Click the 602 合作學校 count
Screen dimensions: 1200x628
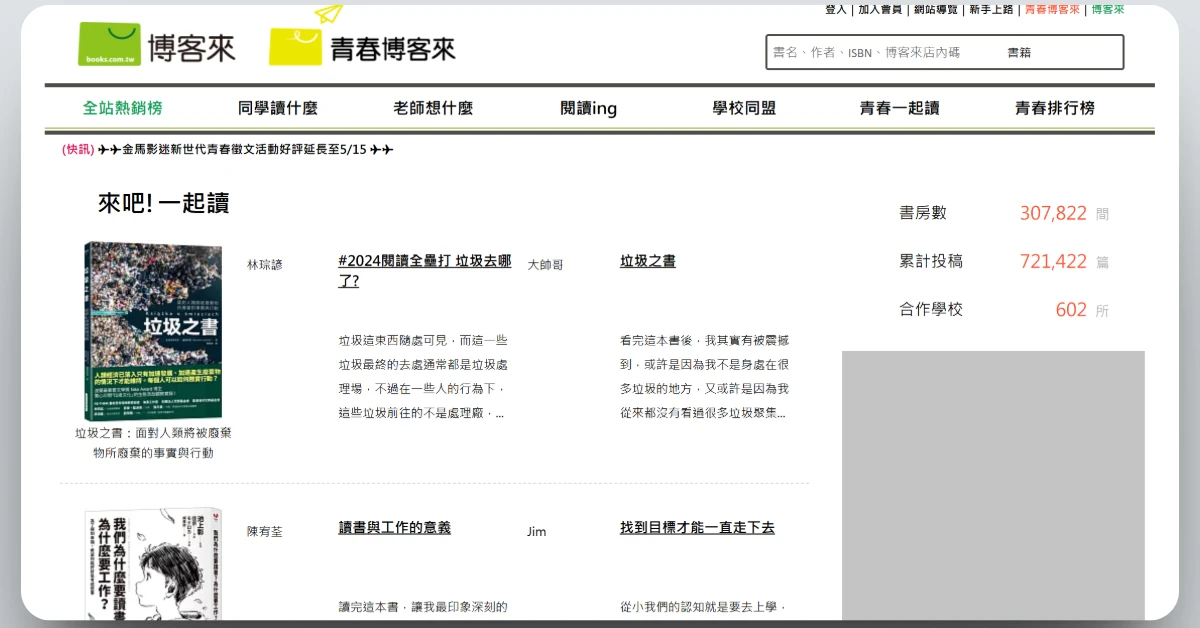pyautogui.click(x=1071, y=309)
